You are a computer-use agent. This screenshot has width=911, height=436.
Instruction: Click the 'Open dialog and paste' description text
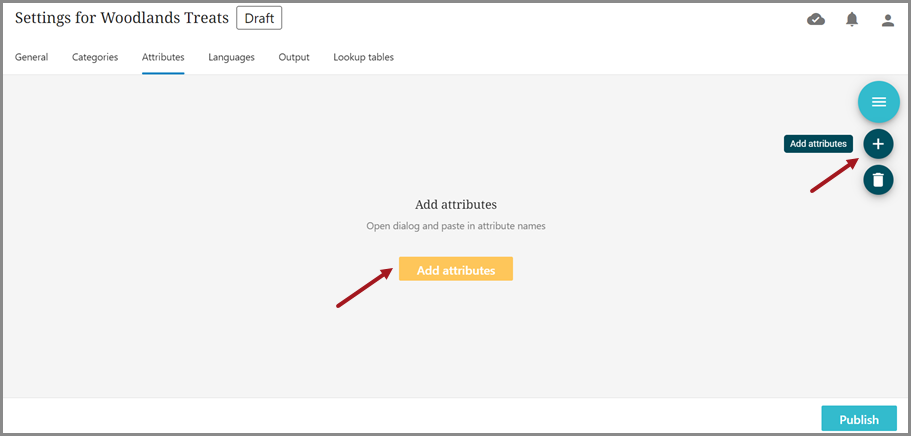[456, 226]
